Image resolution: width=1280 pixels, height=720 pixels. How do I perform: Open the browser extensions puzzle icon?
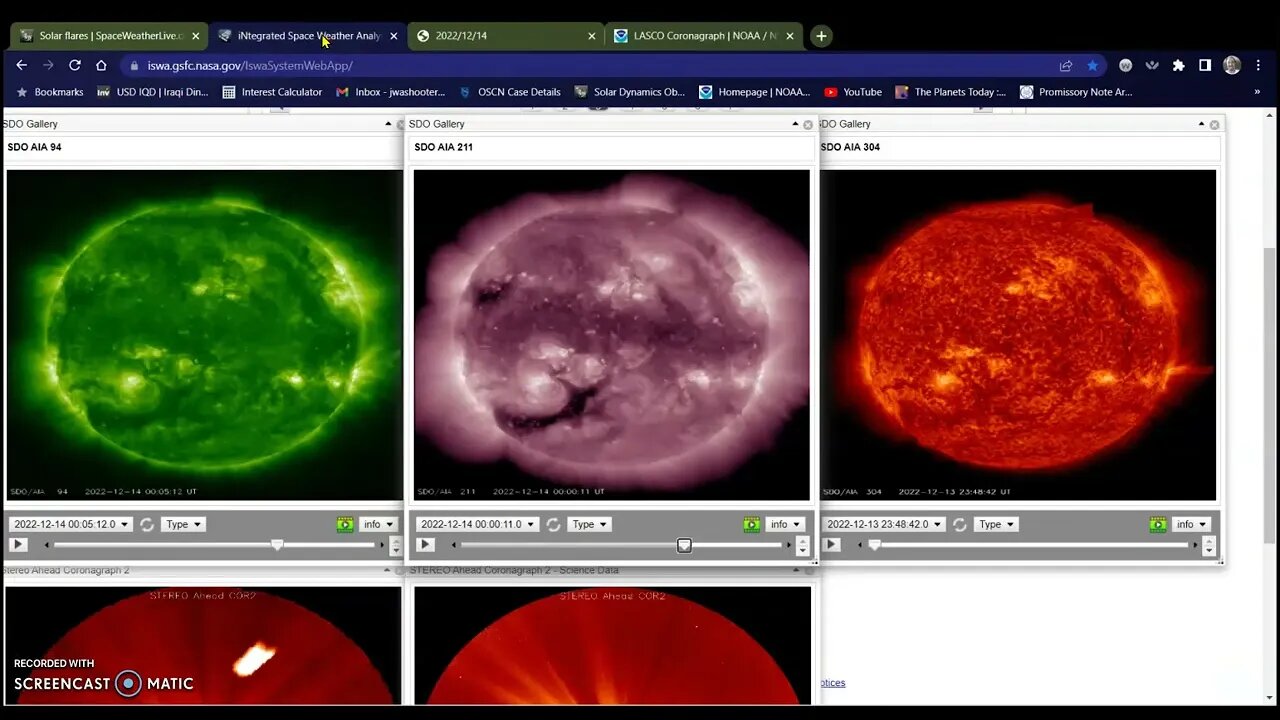1178,65
